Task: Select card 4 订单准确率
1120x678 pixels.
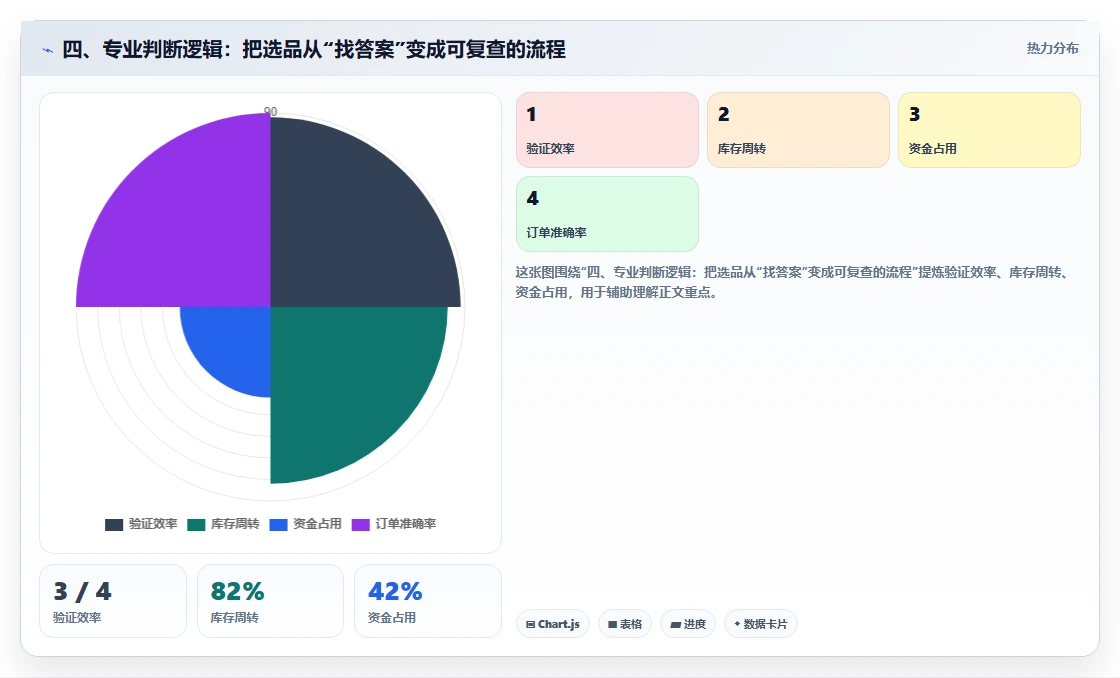Action: (x=607, y=214)
